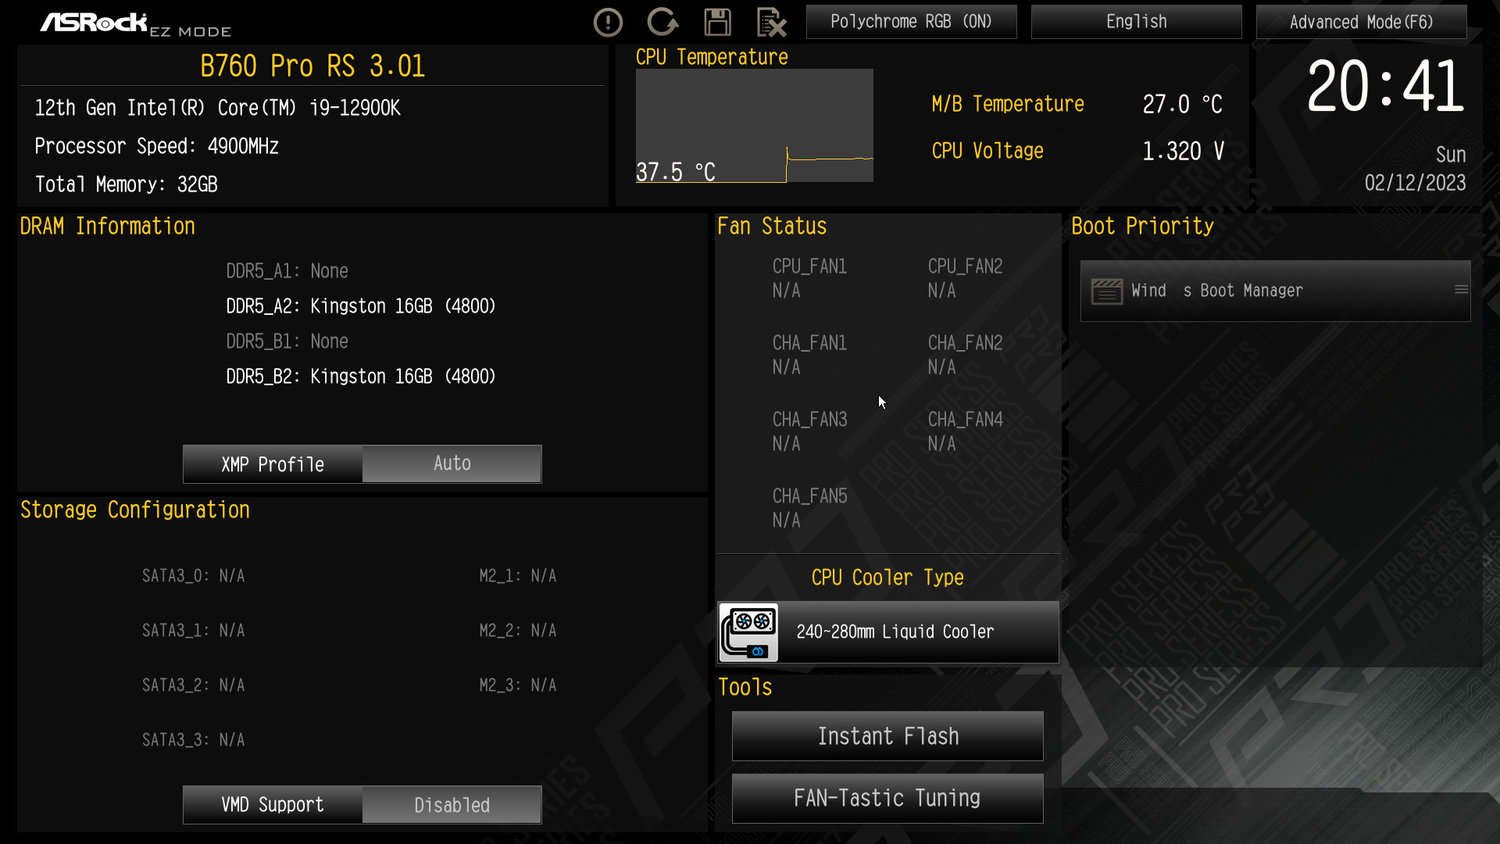
Task: Click the CPU temperature graph
Action: coord(755,126)
